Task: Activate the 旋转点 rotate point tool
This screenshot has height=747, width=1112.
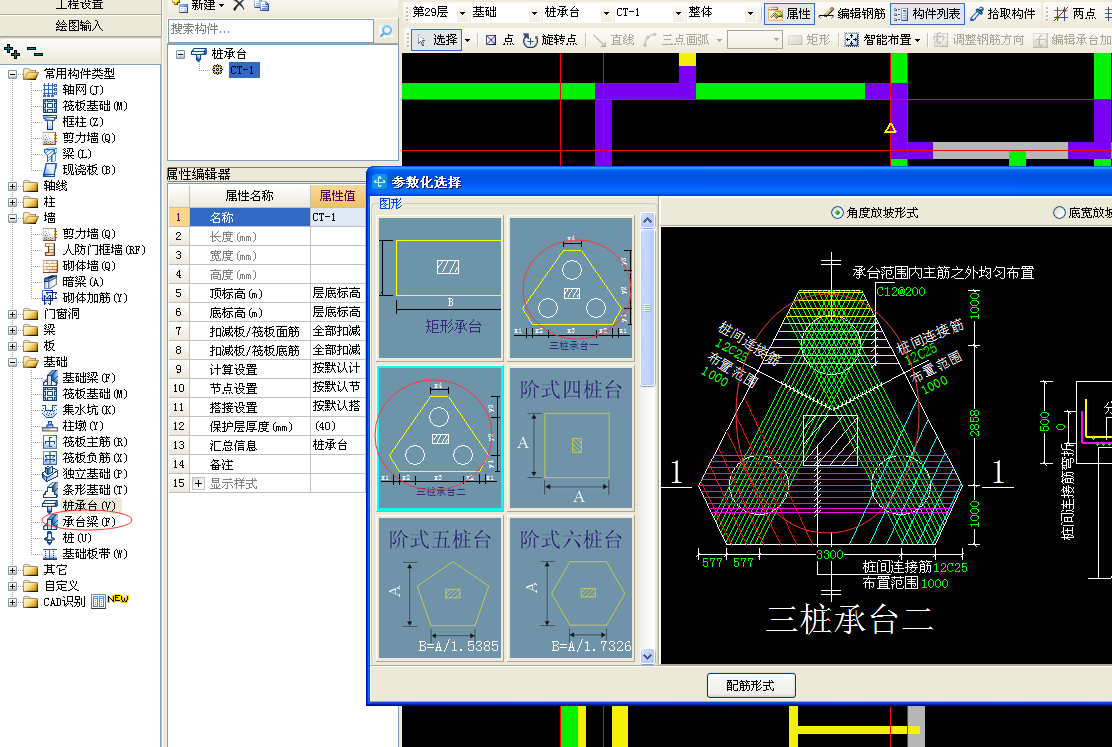Action: pos(550,40)
